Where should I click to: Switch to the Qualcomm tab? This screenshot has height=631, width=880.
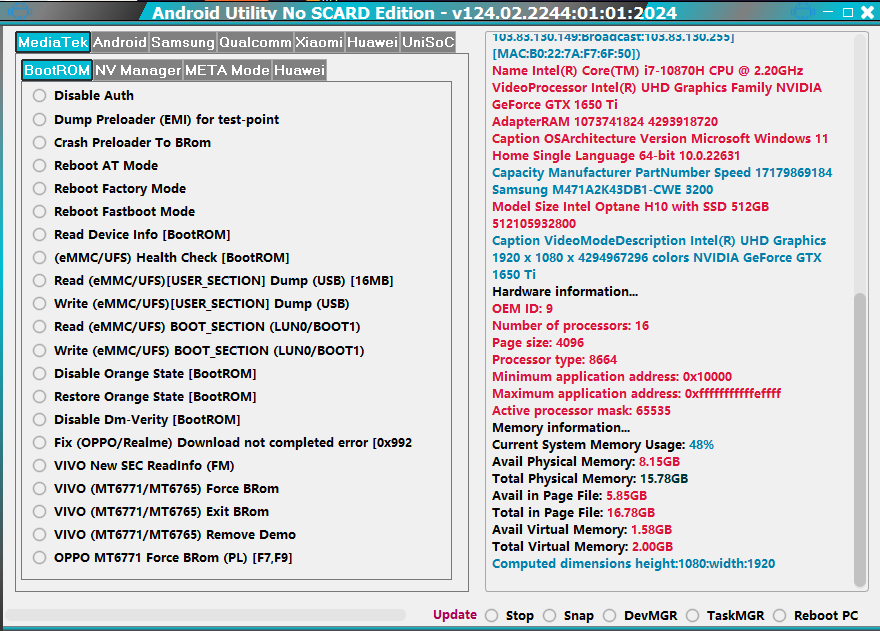(255, 43)
